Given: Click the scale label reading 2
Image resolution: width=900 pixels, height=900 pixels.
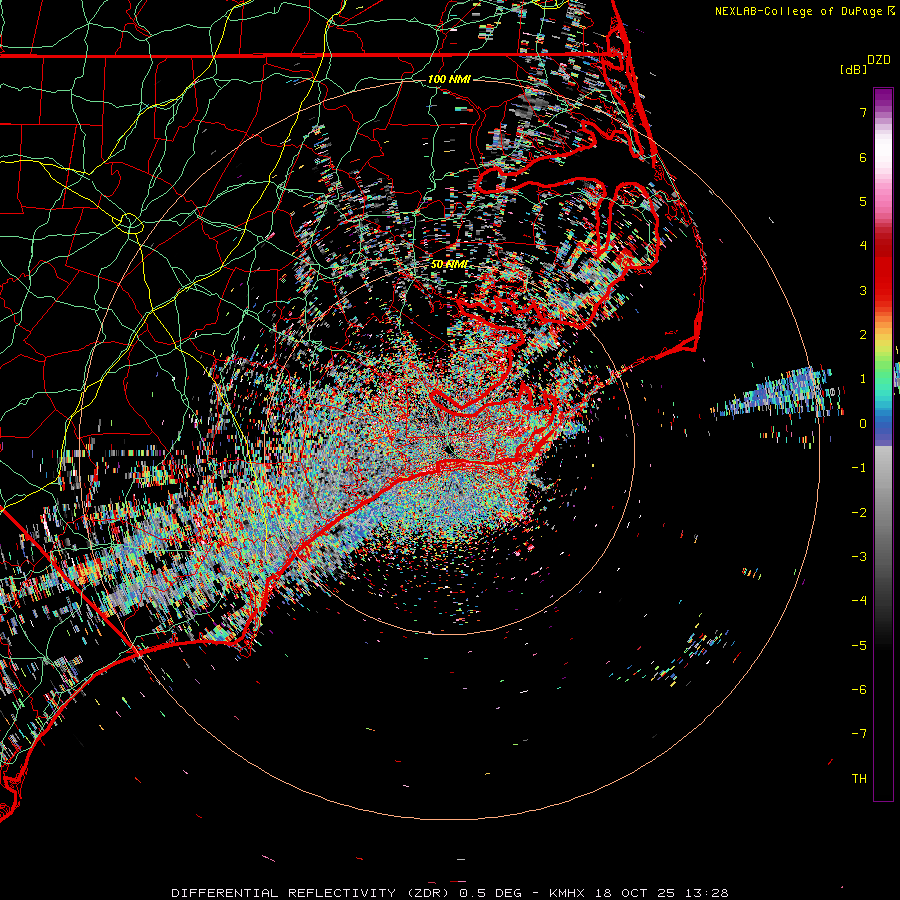Looking at the screenshot, I should coord(863,335).
